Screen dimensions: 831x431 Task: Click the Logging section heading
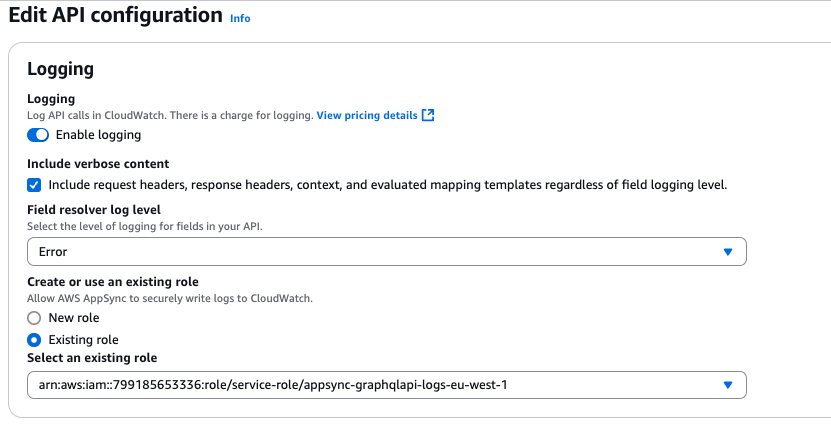tap(60, 69)
